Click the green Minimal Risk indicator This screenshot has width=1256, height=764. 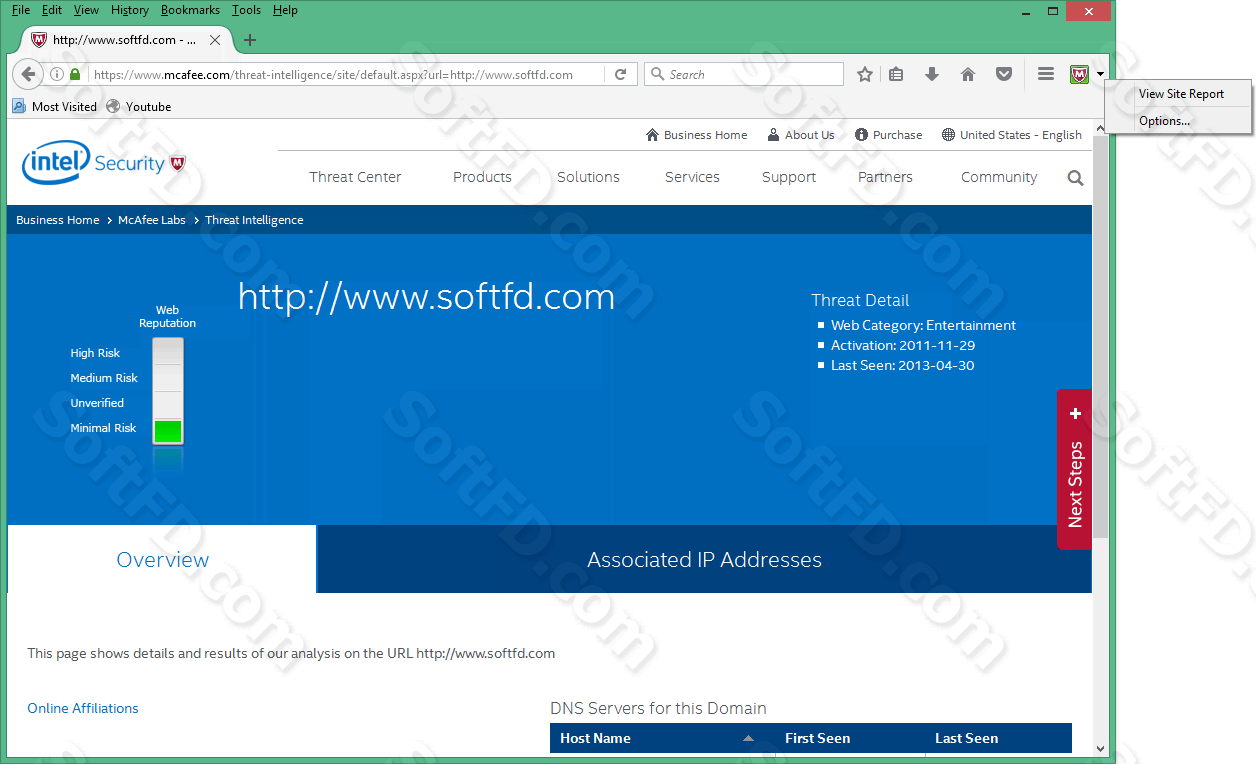[x=168, y=431]
